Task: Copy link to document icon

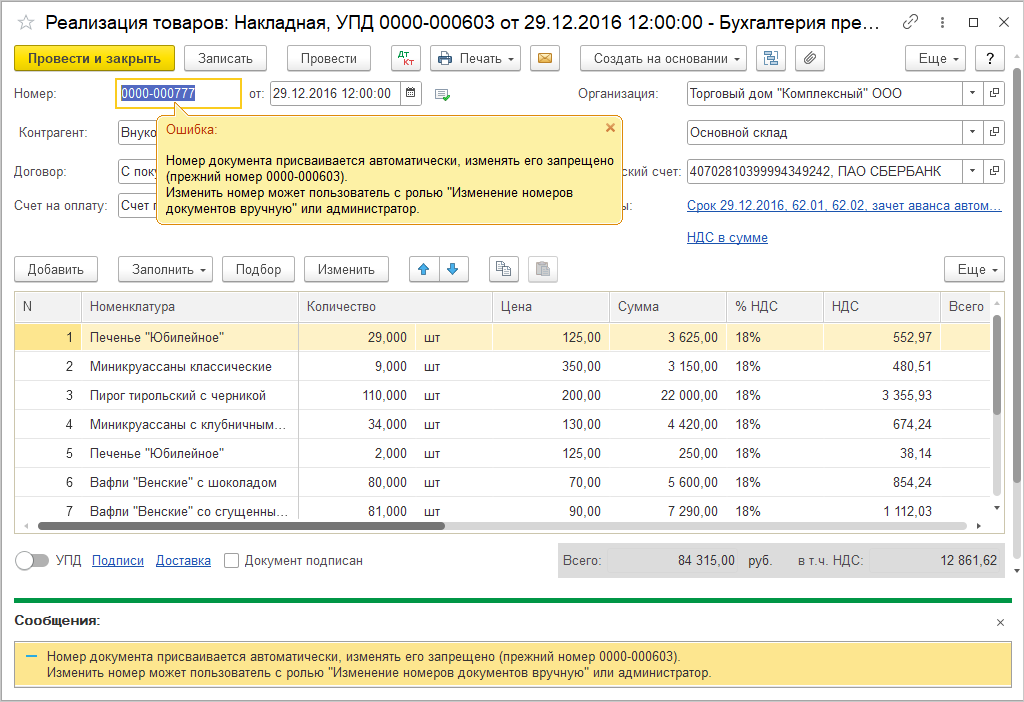Action: click(x=910, y=22)
